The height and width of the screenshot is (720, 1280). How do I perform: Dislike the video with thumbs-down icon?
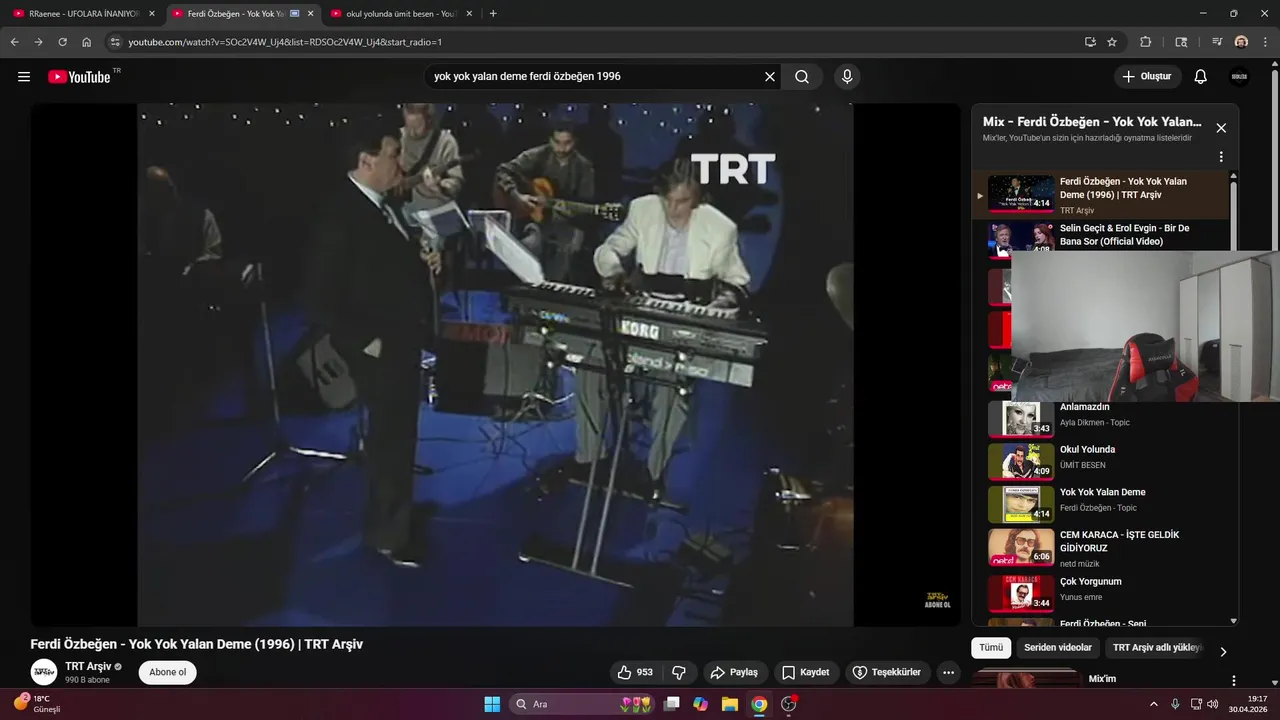point(679,672)
